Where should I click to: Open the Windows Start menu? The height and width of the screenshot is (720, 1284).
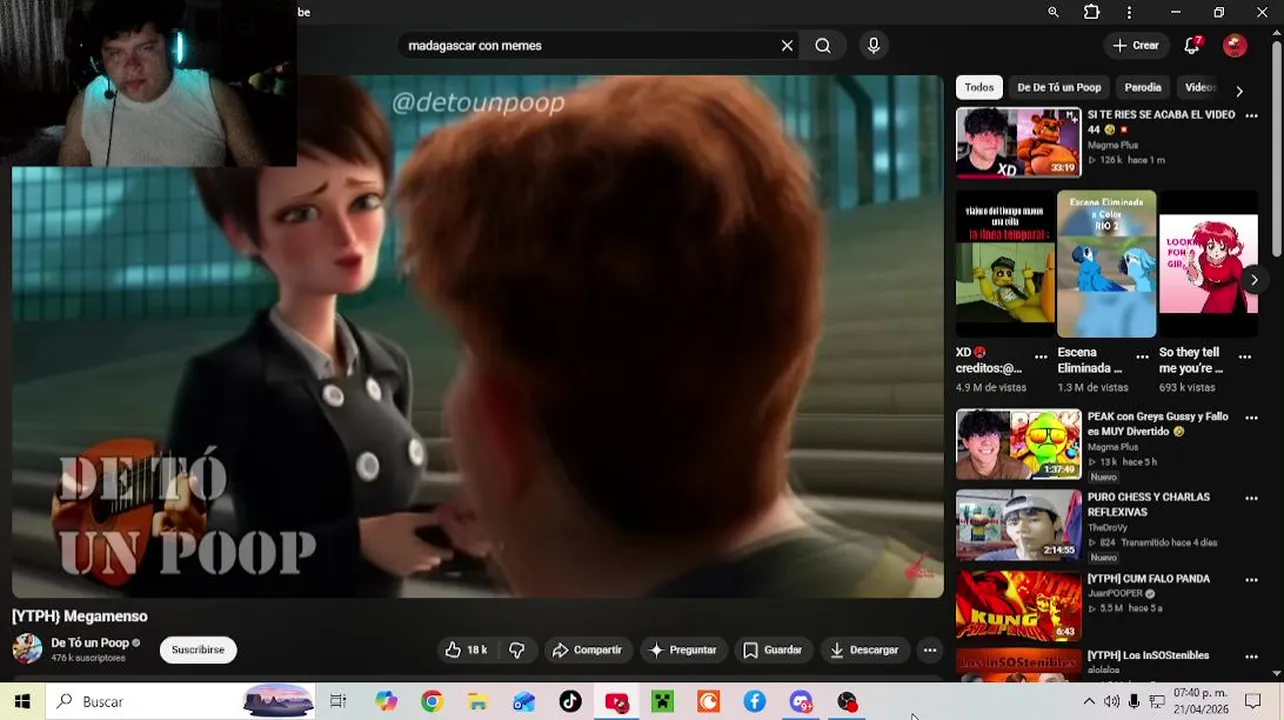pos(22,702)
